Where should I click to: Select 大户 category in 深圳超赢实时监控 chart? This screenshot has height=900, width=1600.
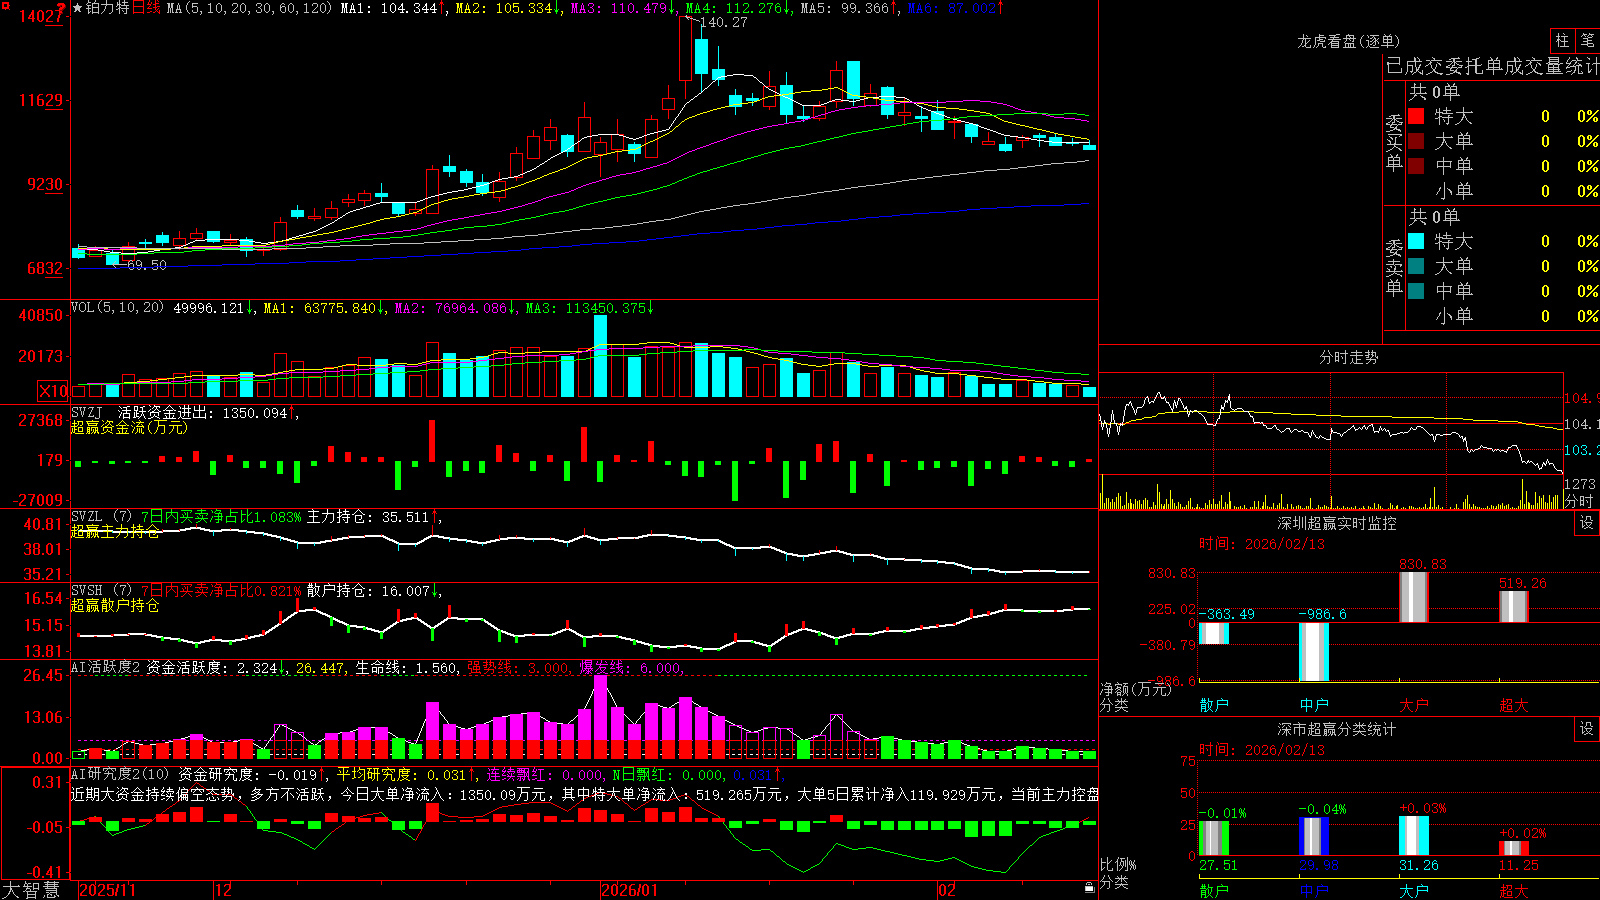click(1414, 705)
